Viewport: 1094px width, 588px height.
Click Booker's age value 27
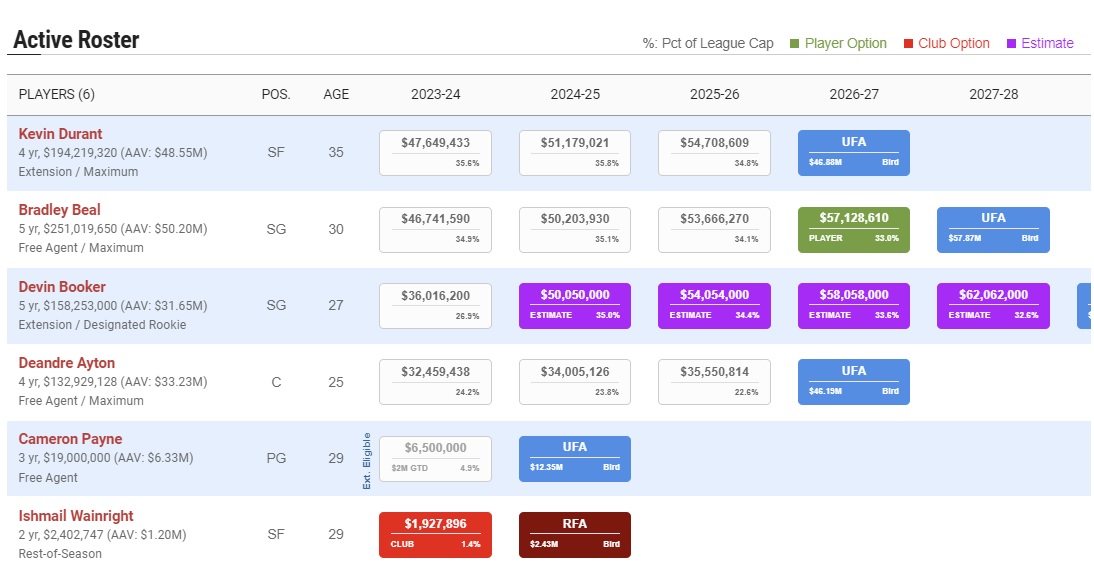pyautogui.click(x=336, y=305)
